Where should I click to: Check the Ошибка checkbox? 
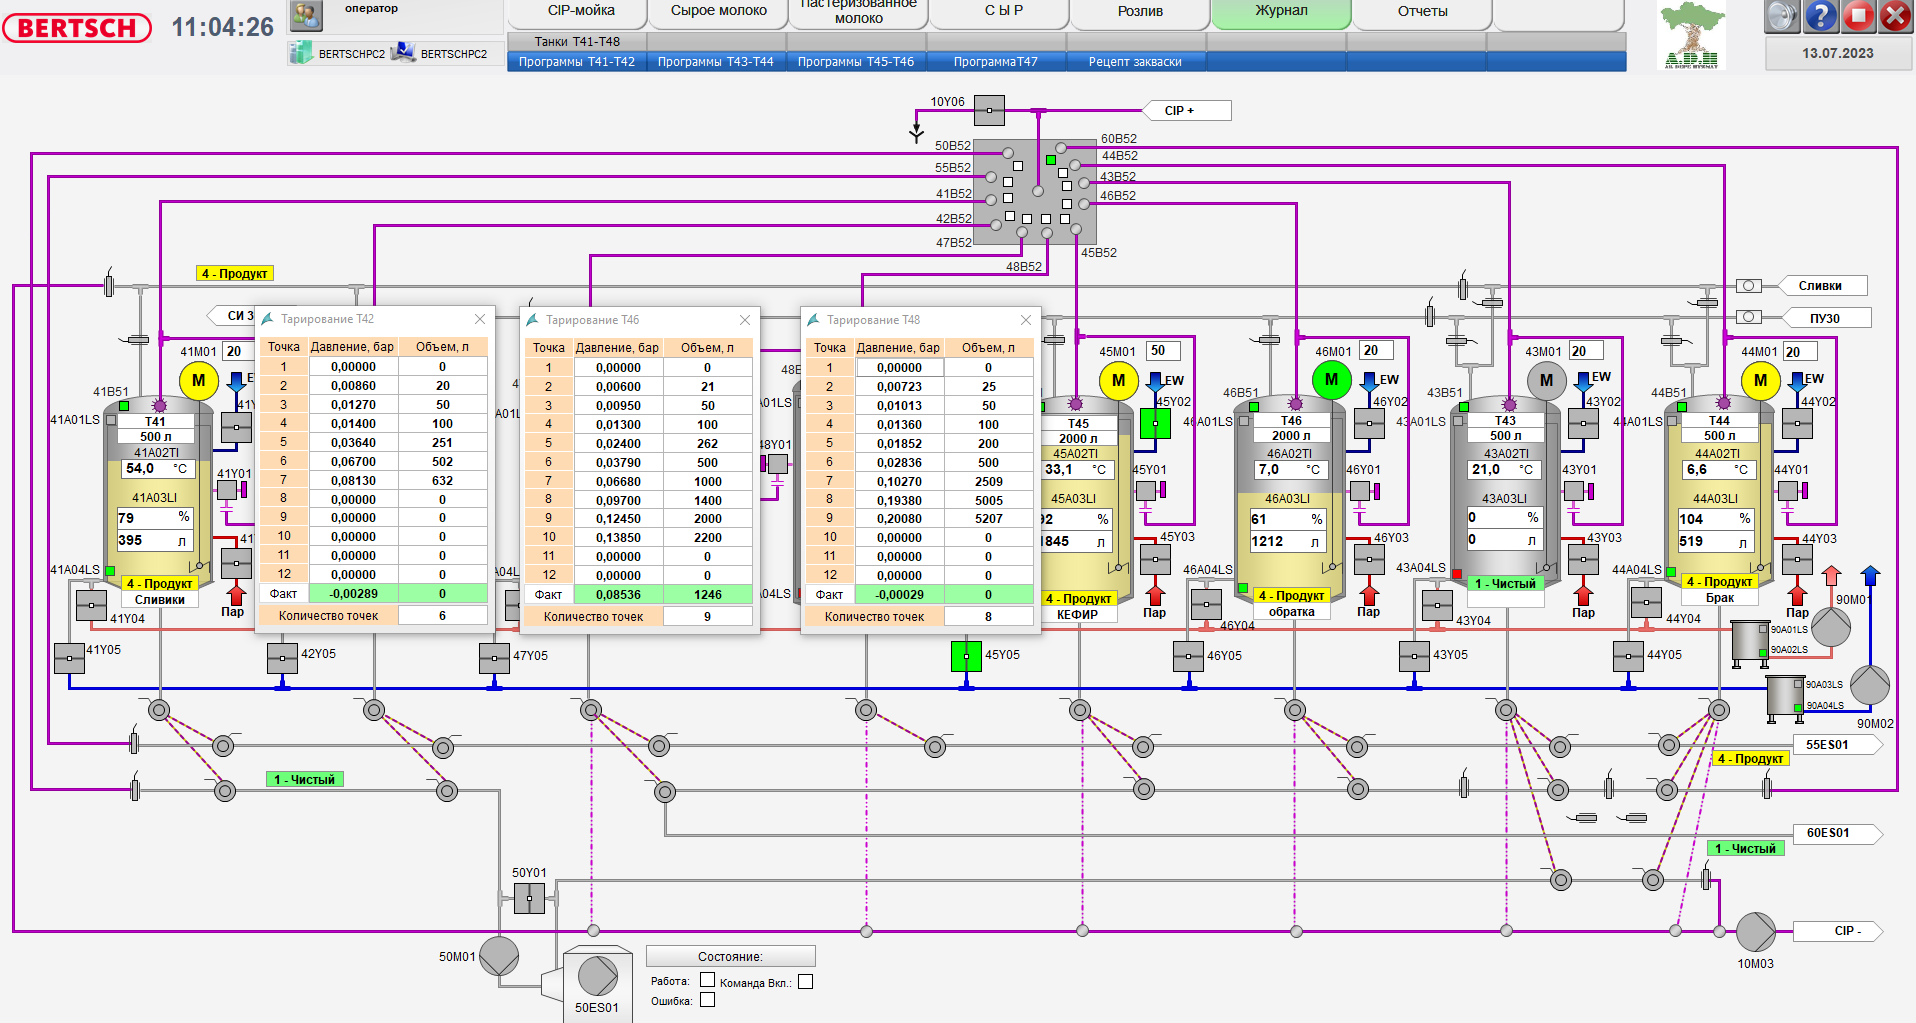[x=707, y=999]
